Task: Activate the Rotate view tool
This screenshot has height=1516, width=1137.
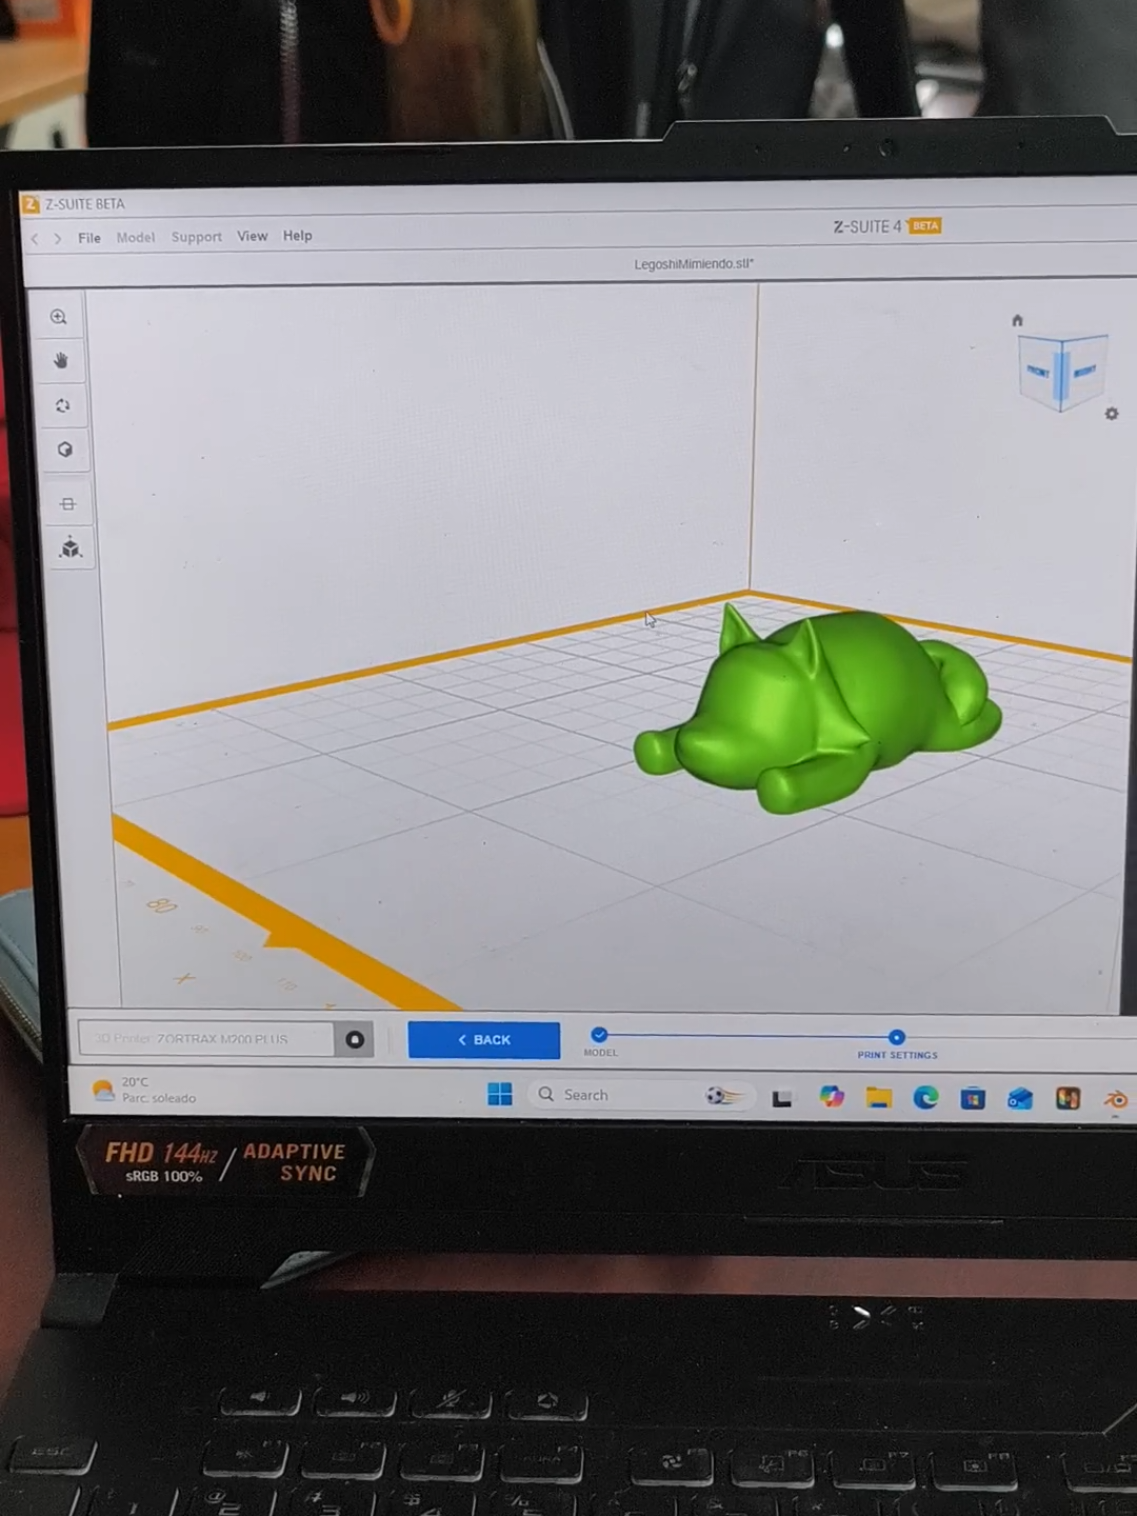Action: 63,405
